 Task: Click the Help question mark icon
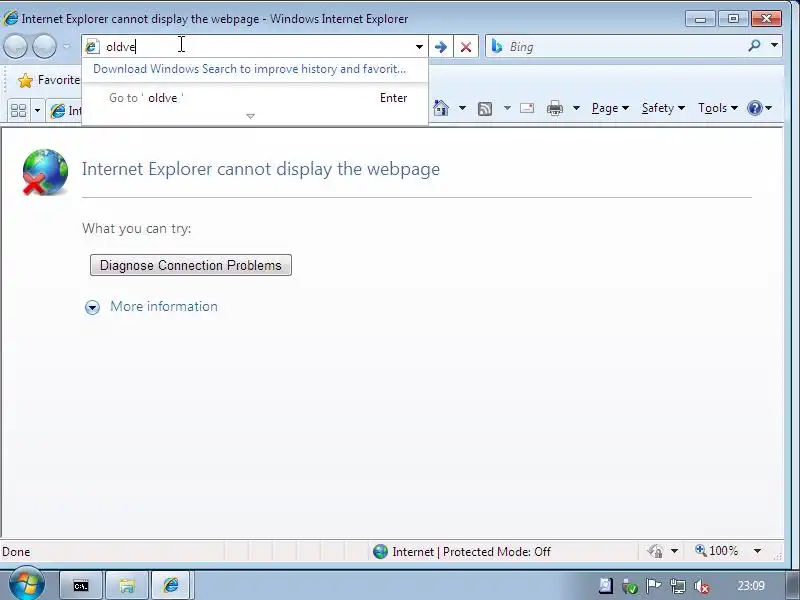click(x=755, y=108)
